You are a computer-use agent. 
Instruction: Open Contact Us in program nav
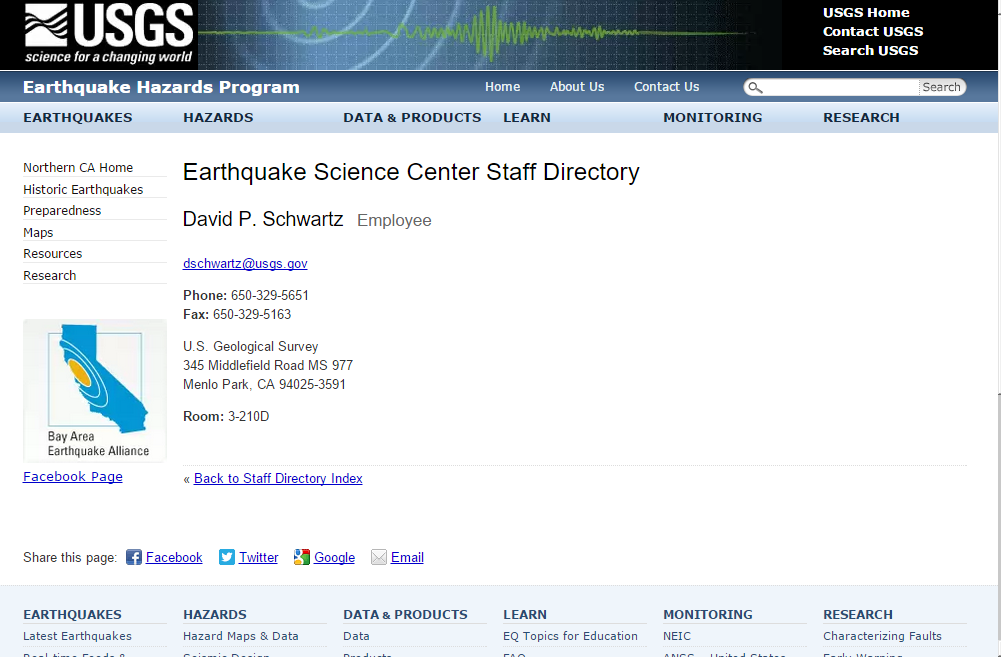coord(666,87)
